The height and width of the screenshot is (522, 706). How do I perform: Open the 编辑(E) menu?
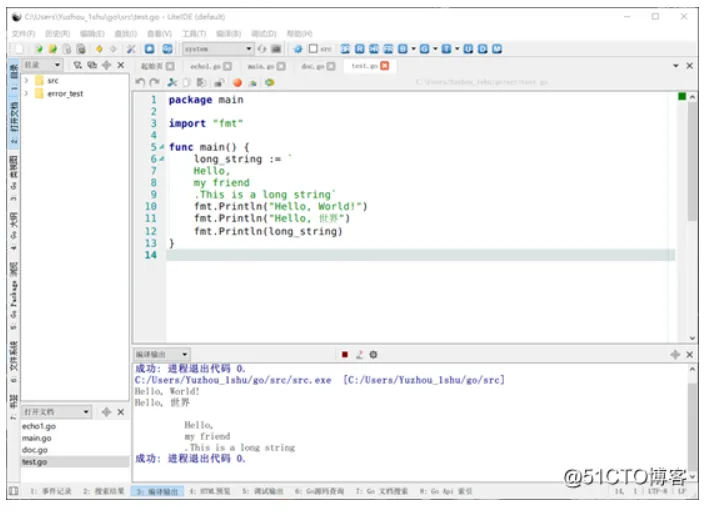tap(92, 34)
